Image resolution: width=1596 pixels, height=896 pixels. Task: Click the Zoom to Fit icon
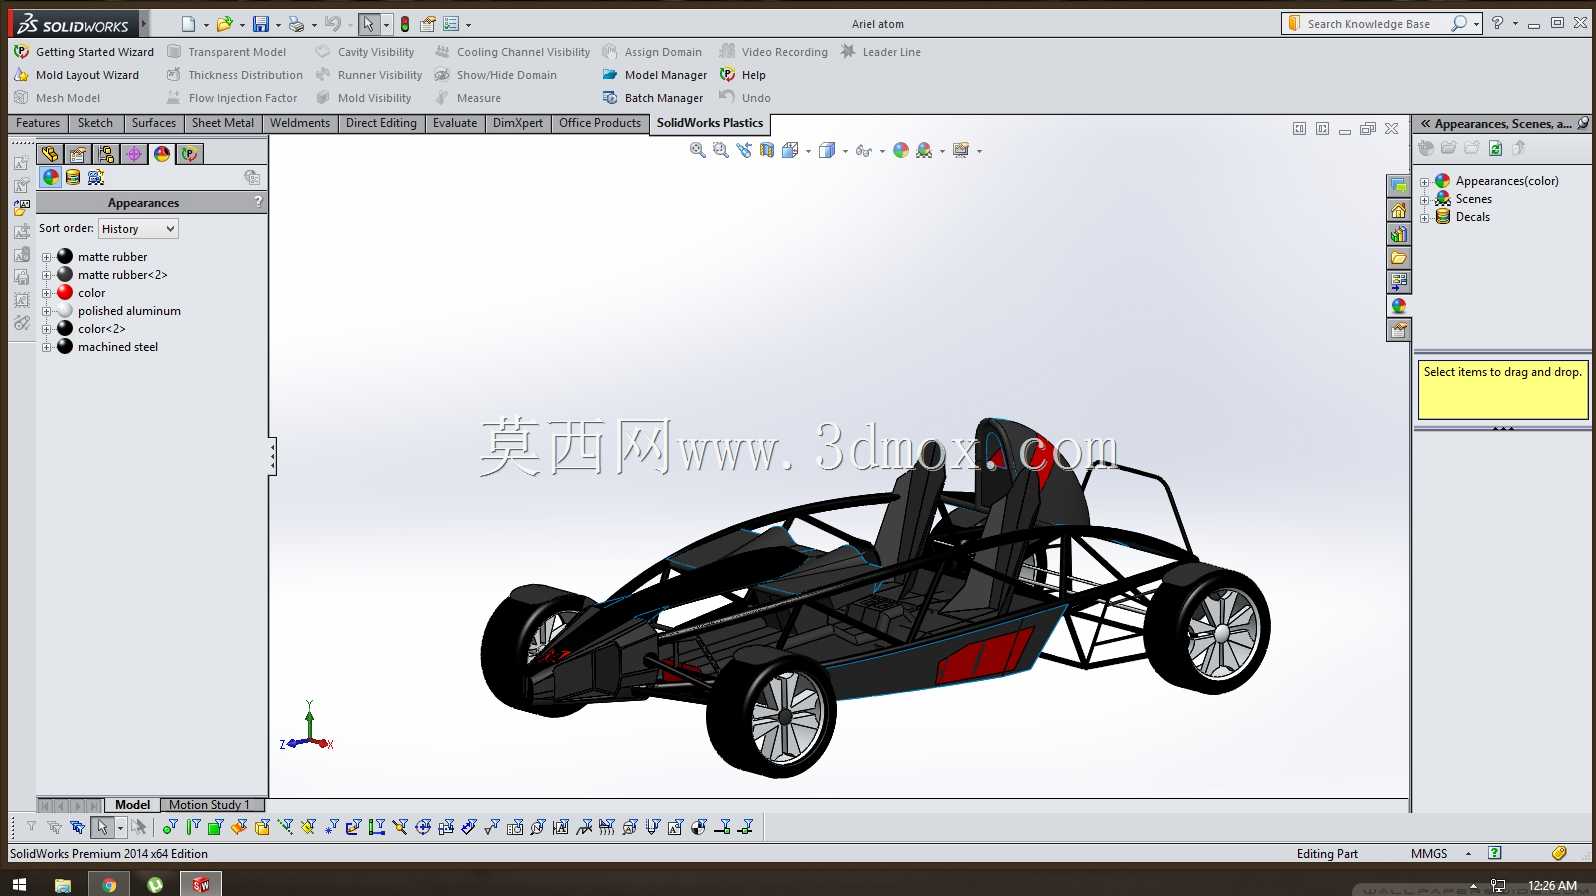point(698,150)
